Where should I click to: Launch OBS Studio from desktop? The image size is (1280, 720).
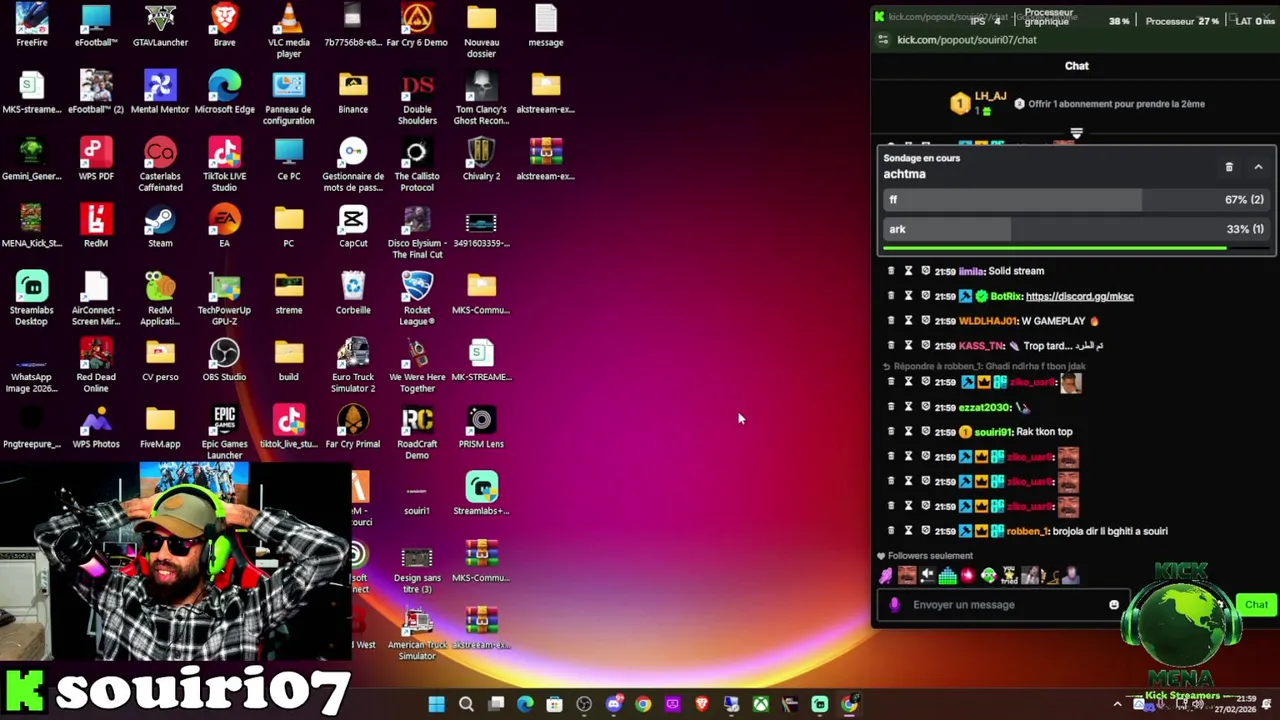(224, 361)
